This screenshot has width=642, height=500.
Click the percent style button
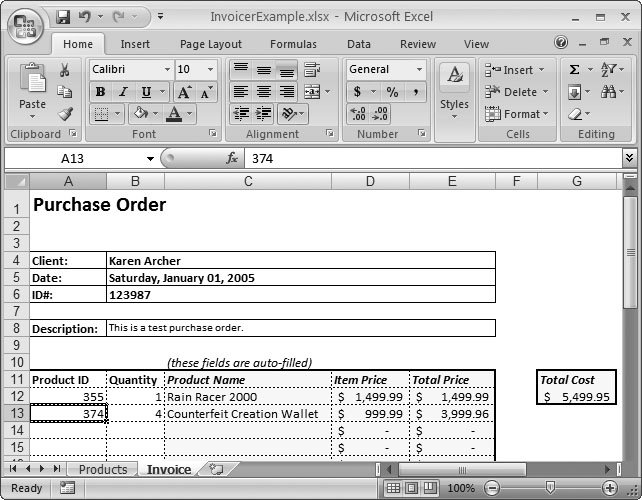click(x=391, y=92)
